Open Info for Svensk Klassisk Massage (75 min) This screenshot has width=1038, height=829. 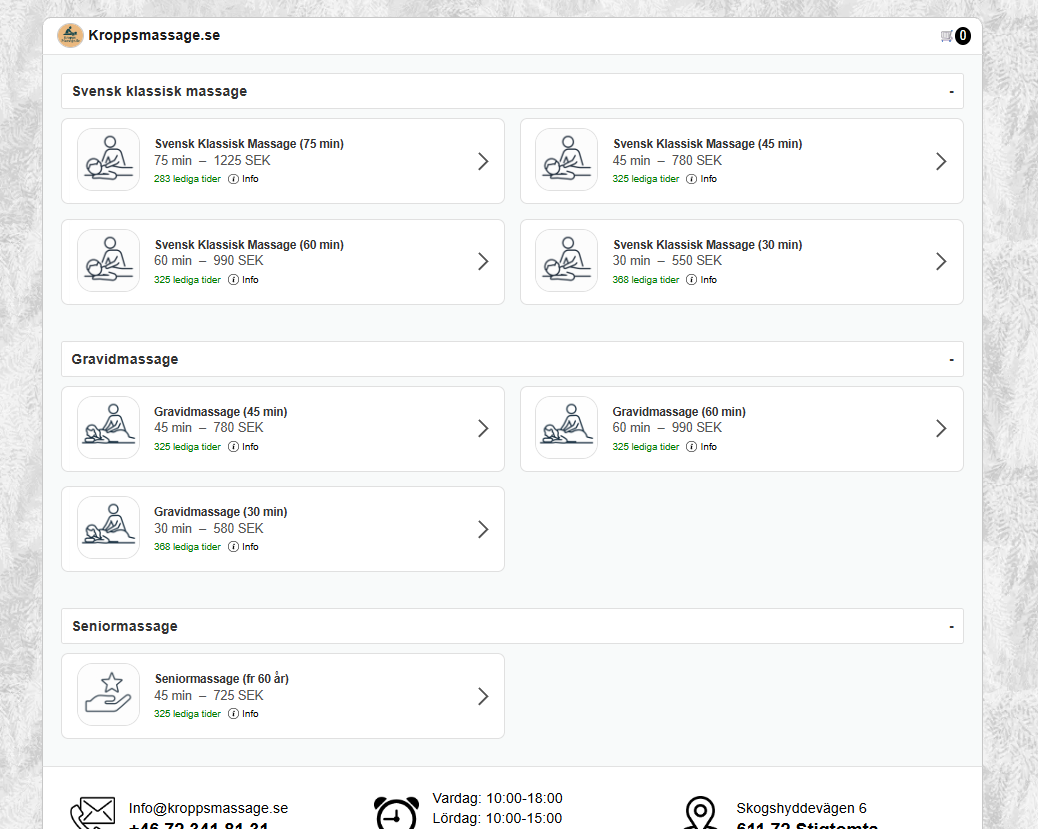243,178
